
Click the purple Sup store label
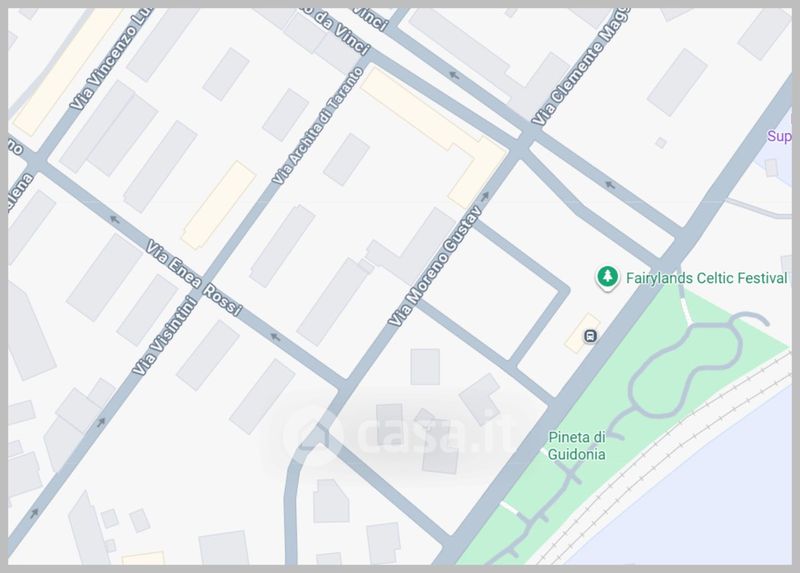coord(779,136)
